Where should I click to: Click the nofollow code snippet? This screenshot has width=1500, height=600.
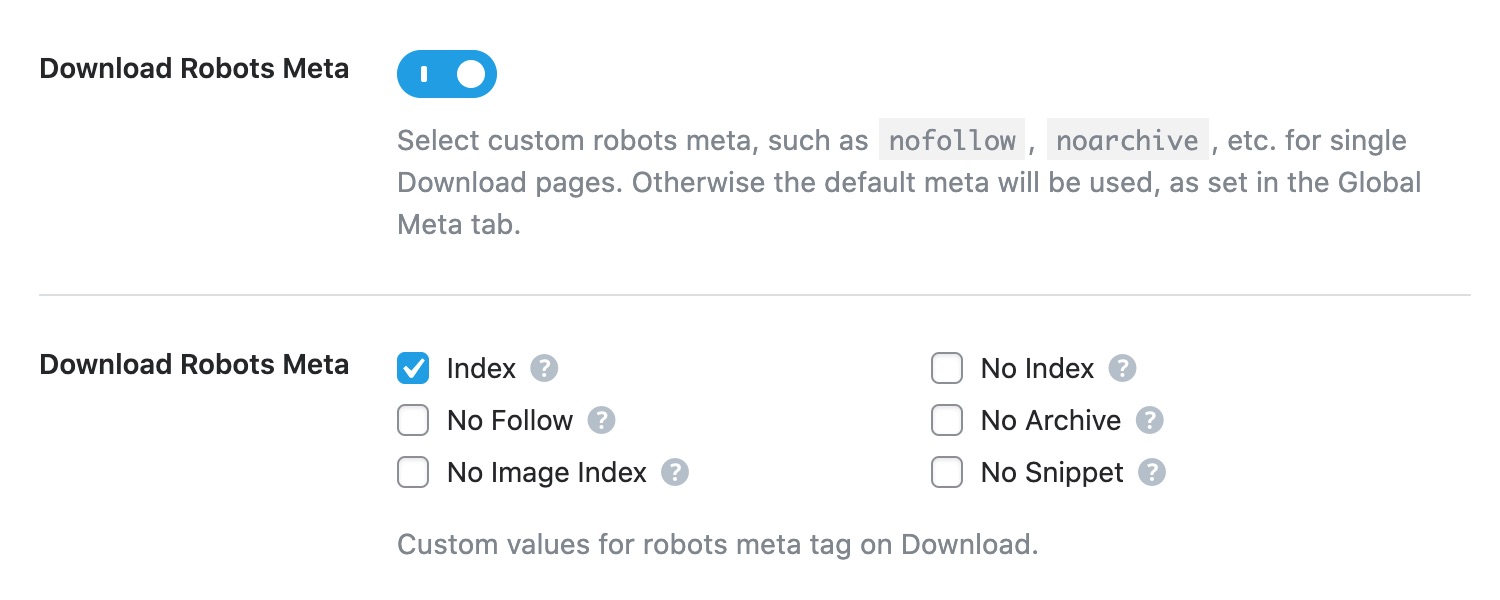[x=951, y=140]
